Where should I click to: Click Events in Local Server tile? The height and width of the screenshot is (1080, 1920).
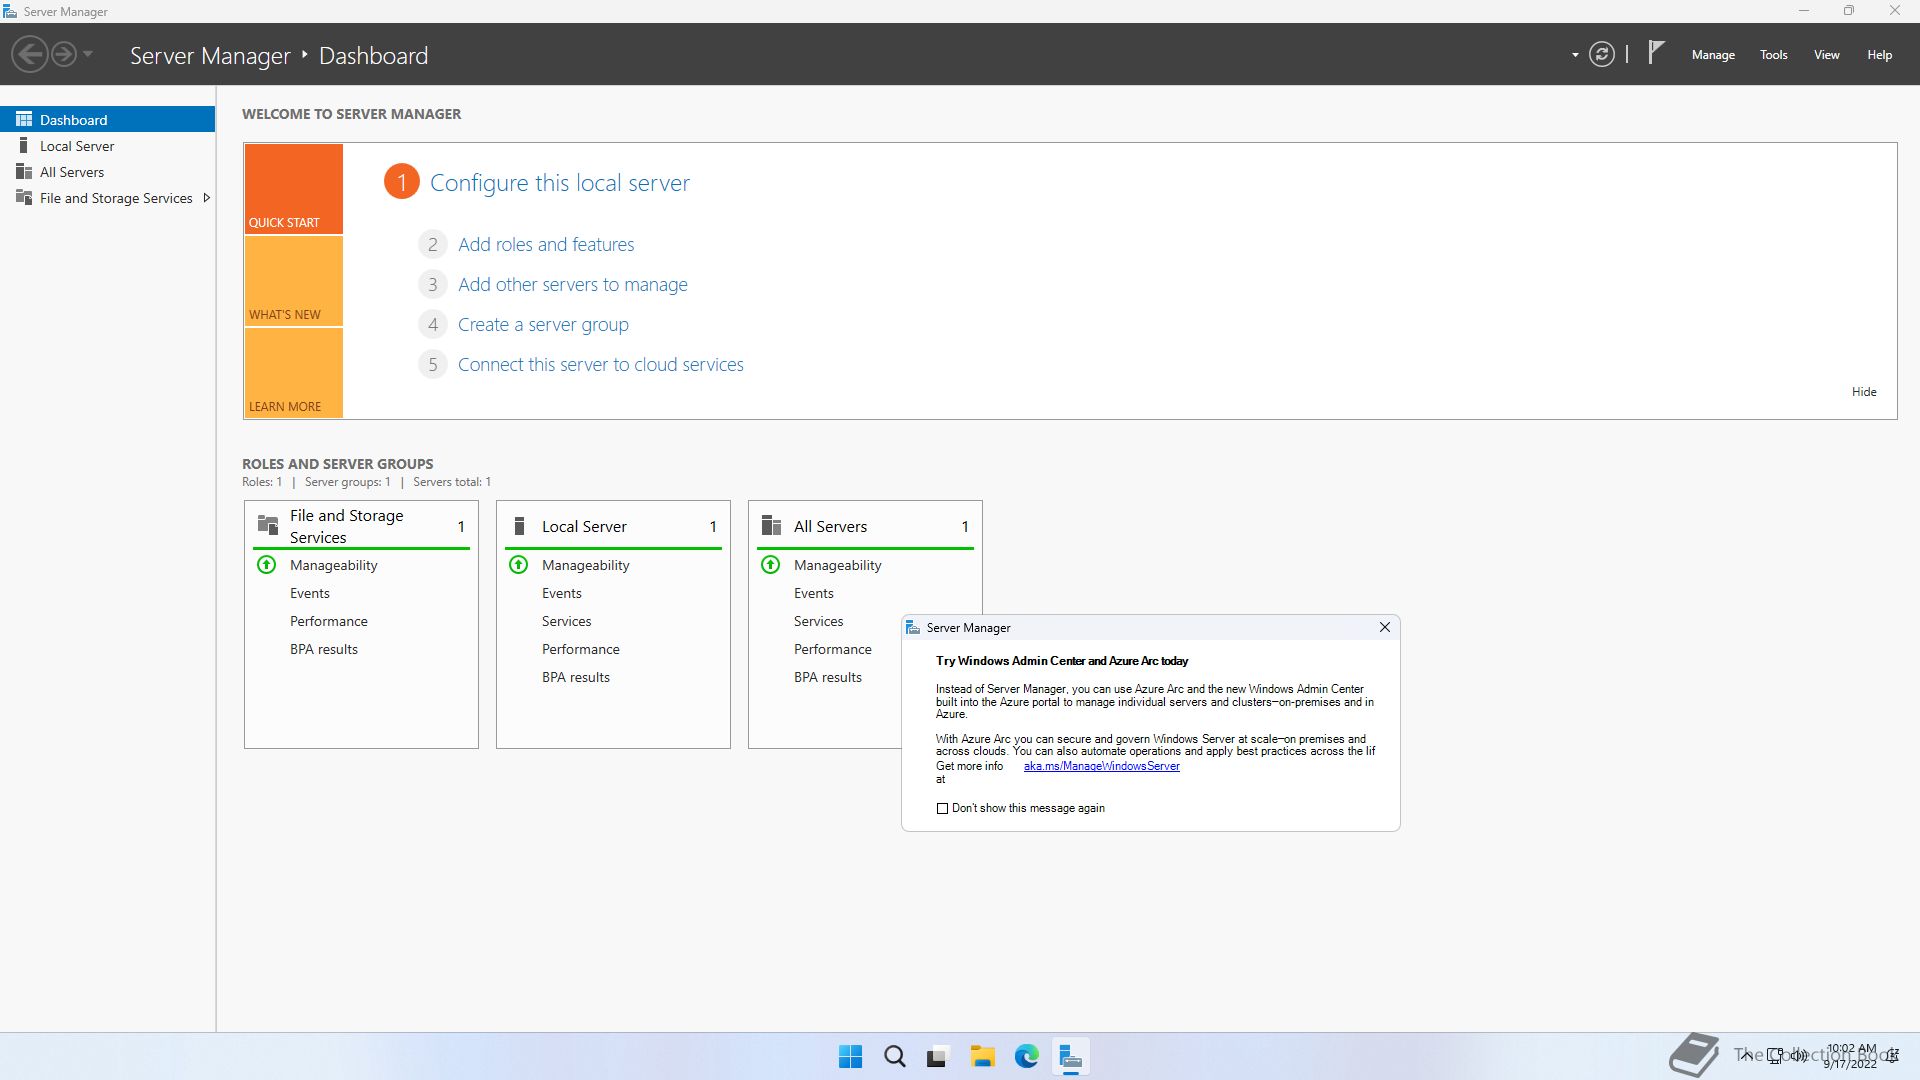[x=562, y=593]
